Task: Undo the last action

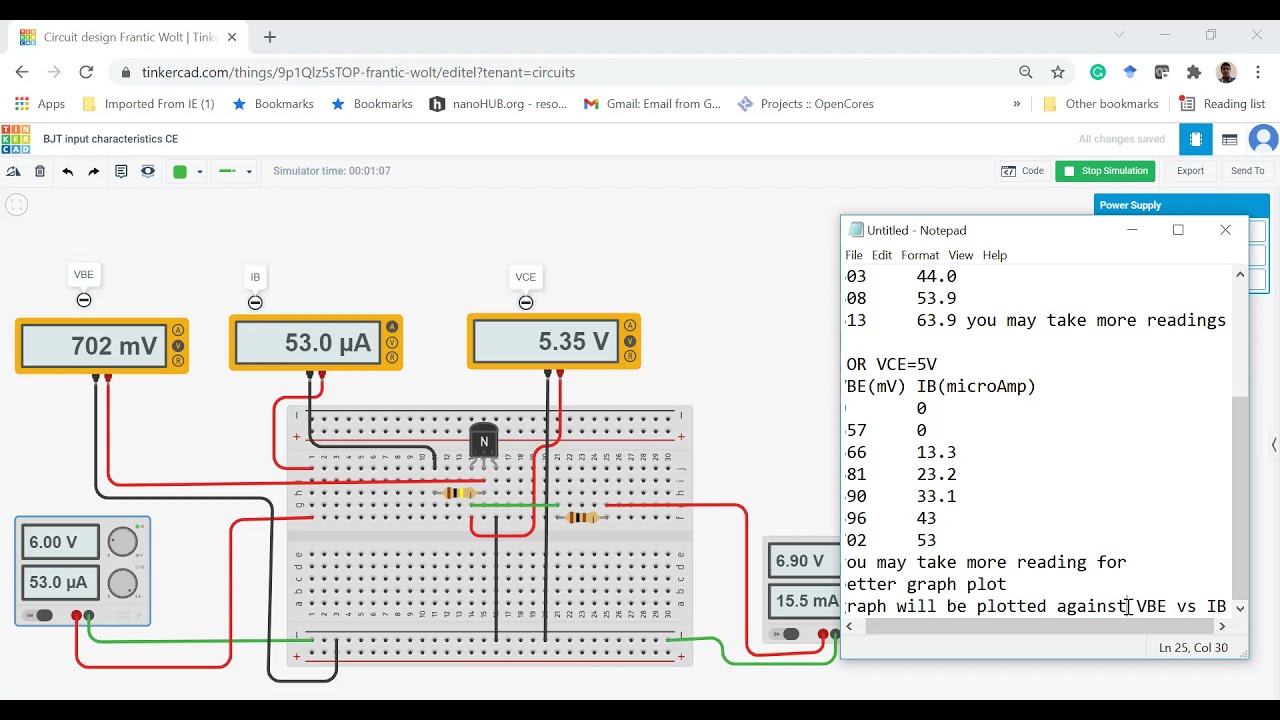Action: (x=67, y=171)
